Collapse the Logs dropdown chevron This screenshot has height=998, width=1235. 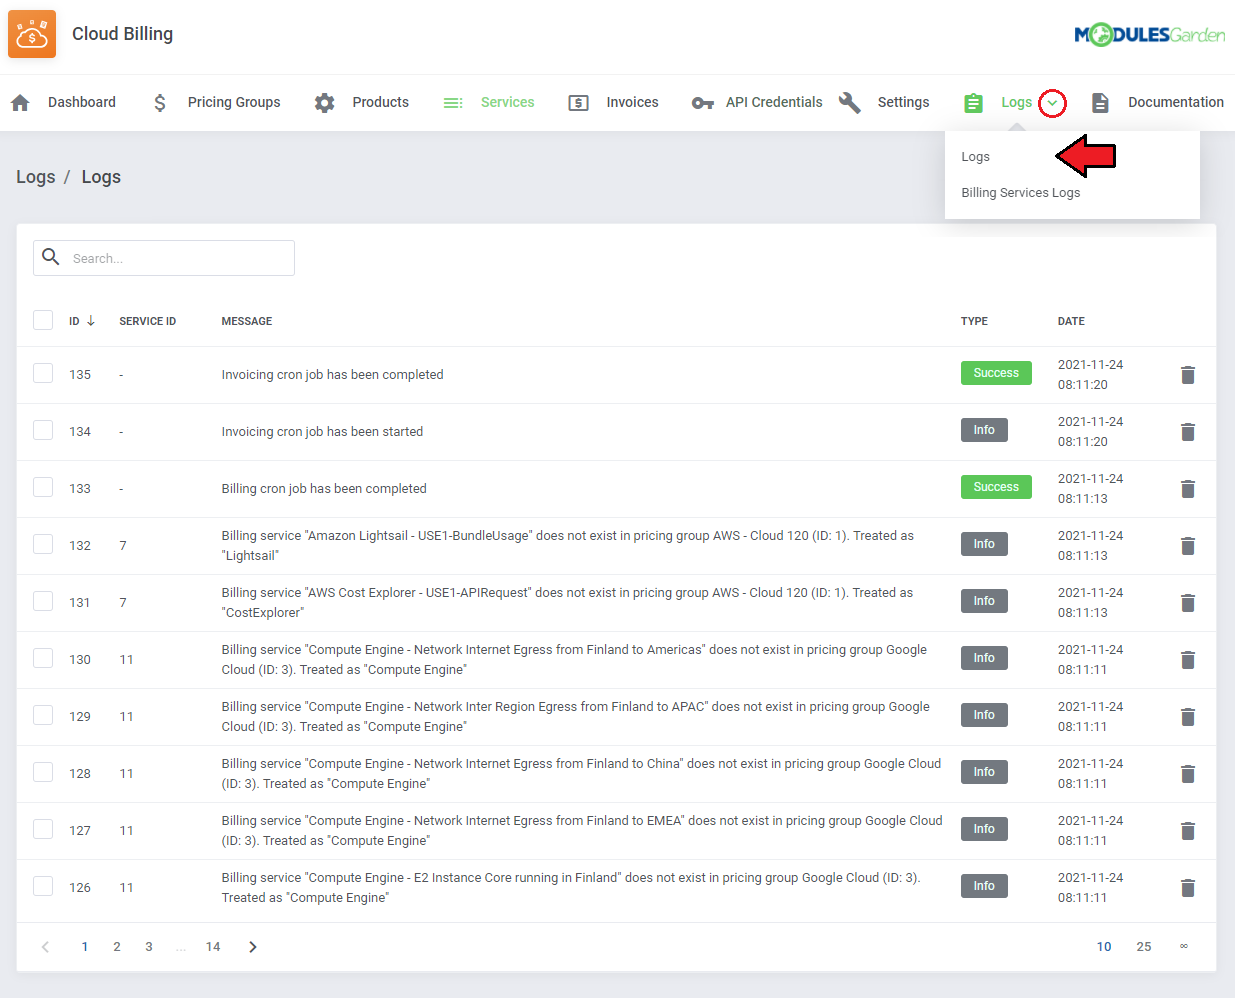tap(1052, 103)
